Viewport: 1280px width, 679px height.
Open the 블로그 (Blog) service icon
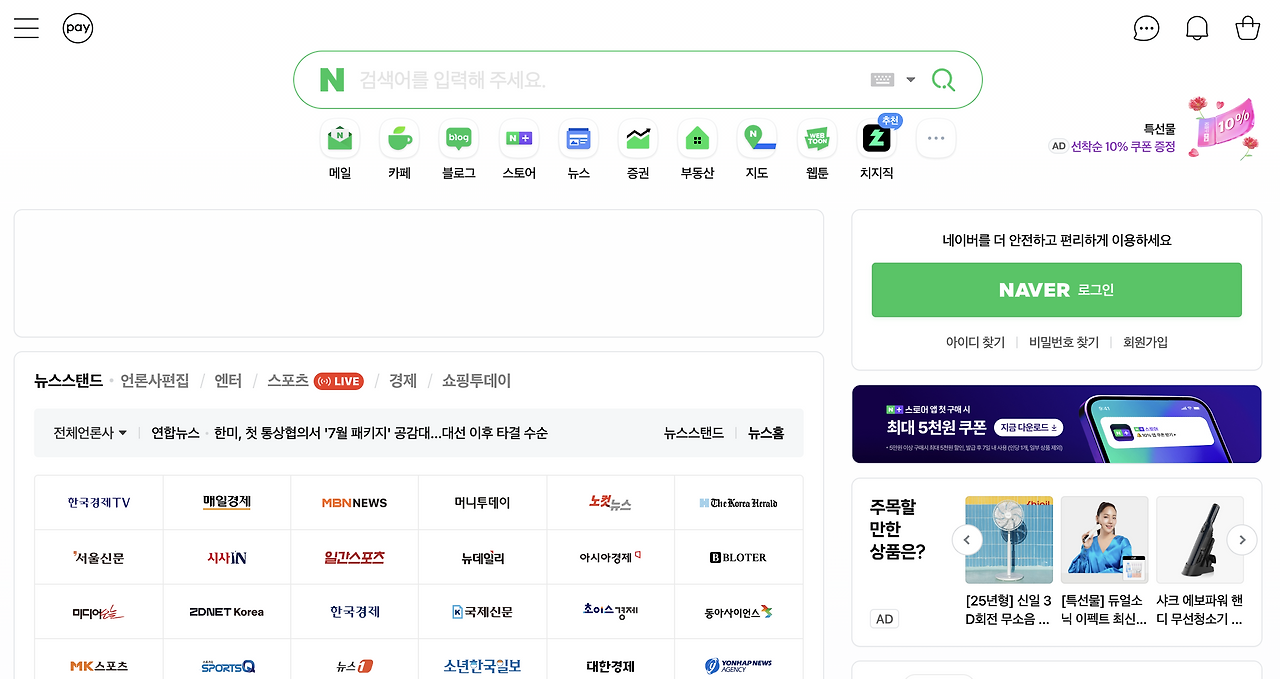(458, 138)
